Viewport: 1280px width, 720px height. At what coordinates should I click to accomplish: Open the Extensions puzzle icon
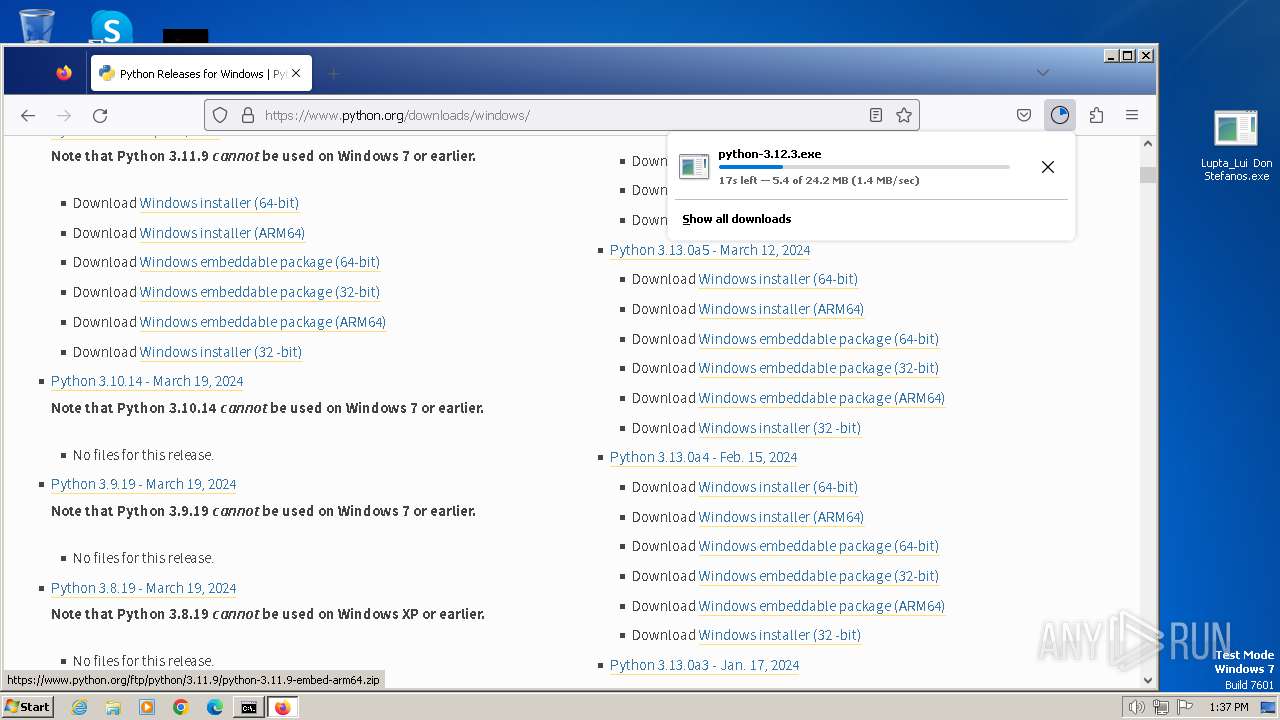(x=1096, y=115)
